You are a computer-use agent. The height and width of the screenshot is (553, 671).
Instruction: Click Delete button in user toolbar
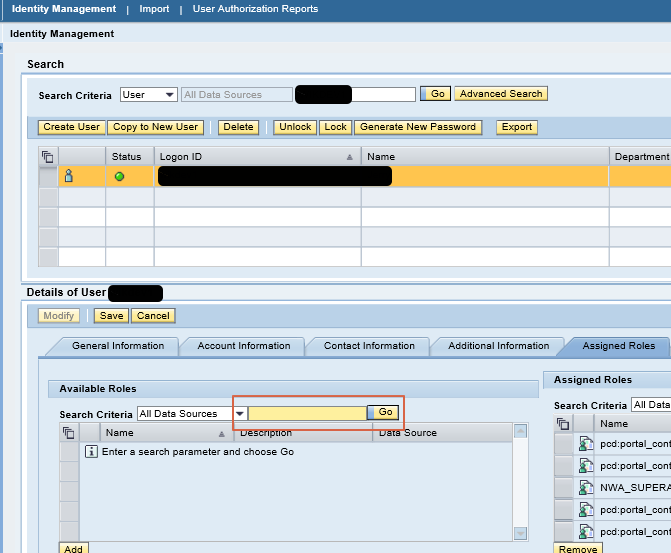point(238,127)
